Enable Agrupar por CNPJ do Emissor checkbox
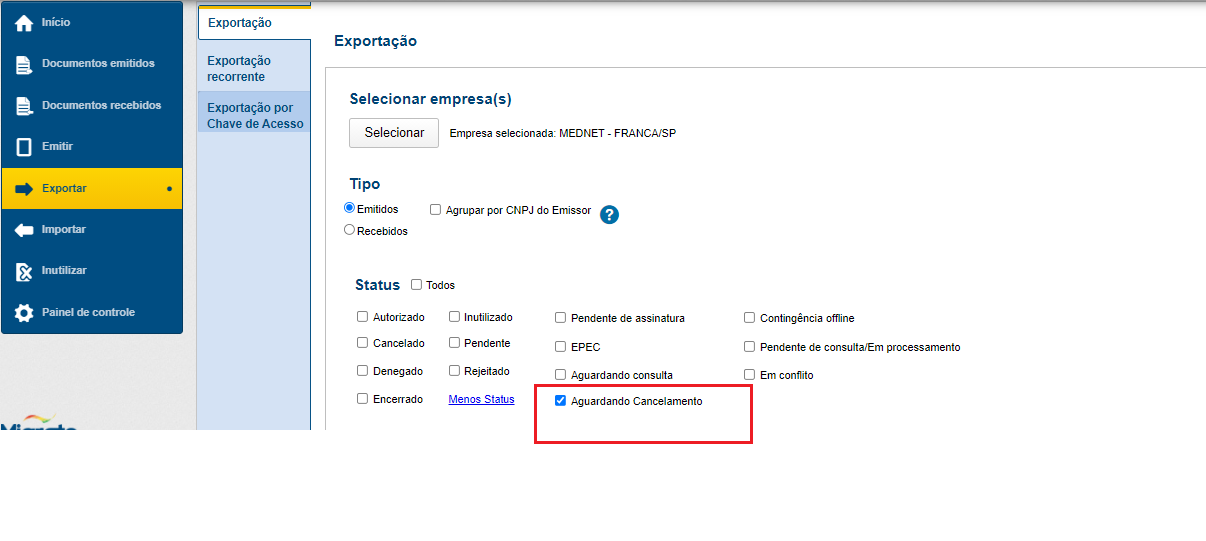 (435, 210)
